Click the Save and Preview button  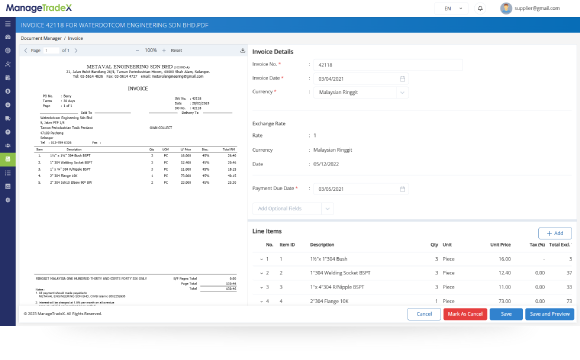(549, 314)
